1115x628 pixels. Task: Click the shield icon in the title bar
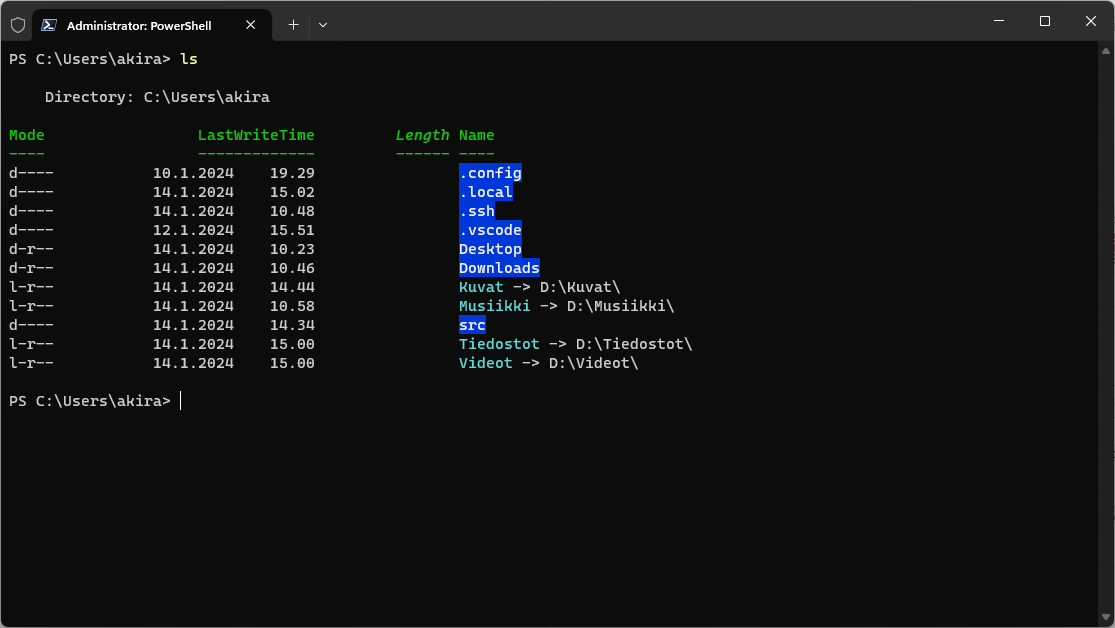17,24
